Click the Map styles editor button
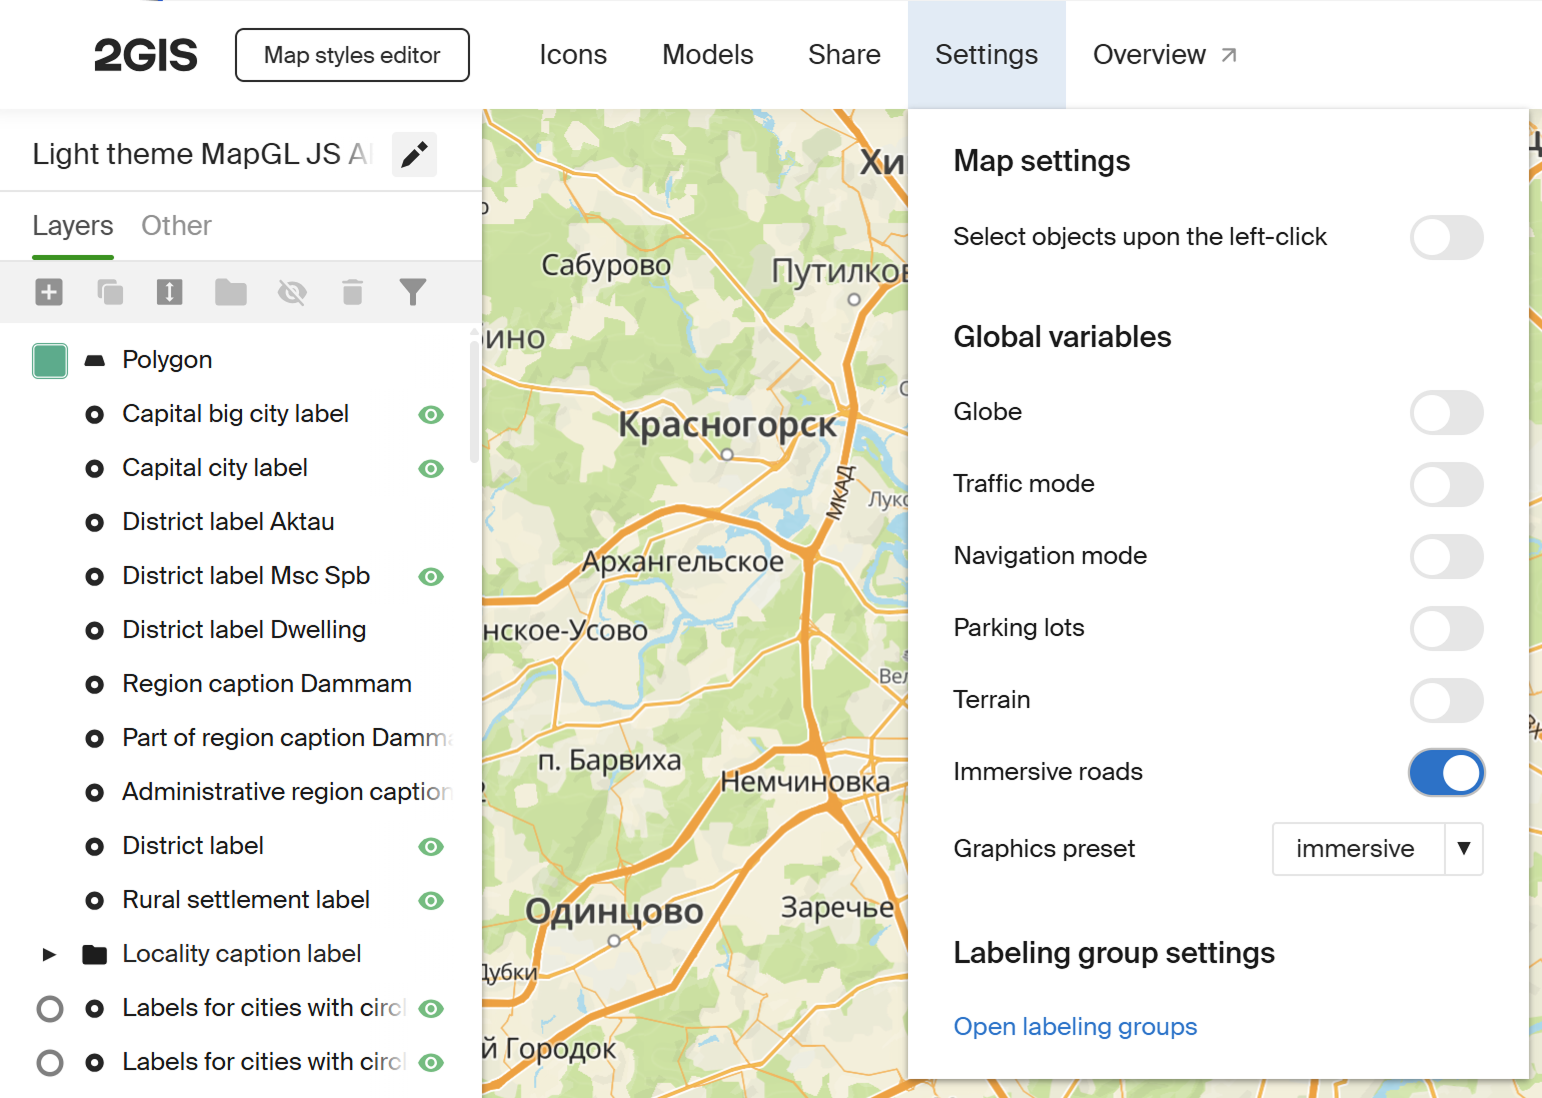 (352, 55)
